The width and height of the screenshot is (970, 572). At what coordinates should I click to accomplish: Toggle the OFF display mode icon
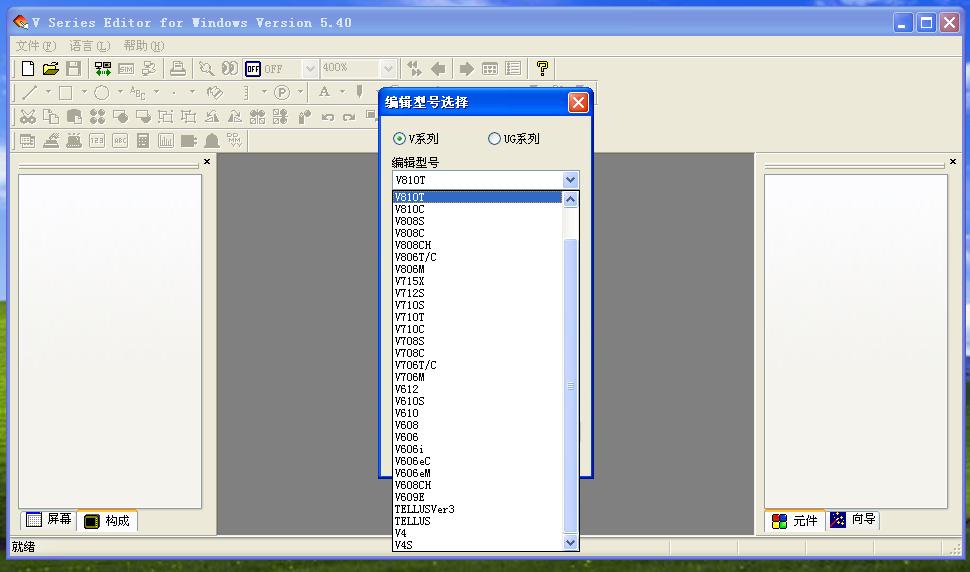pyautogui.click(x=253, y=69)
